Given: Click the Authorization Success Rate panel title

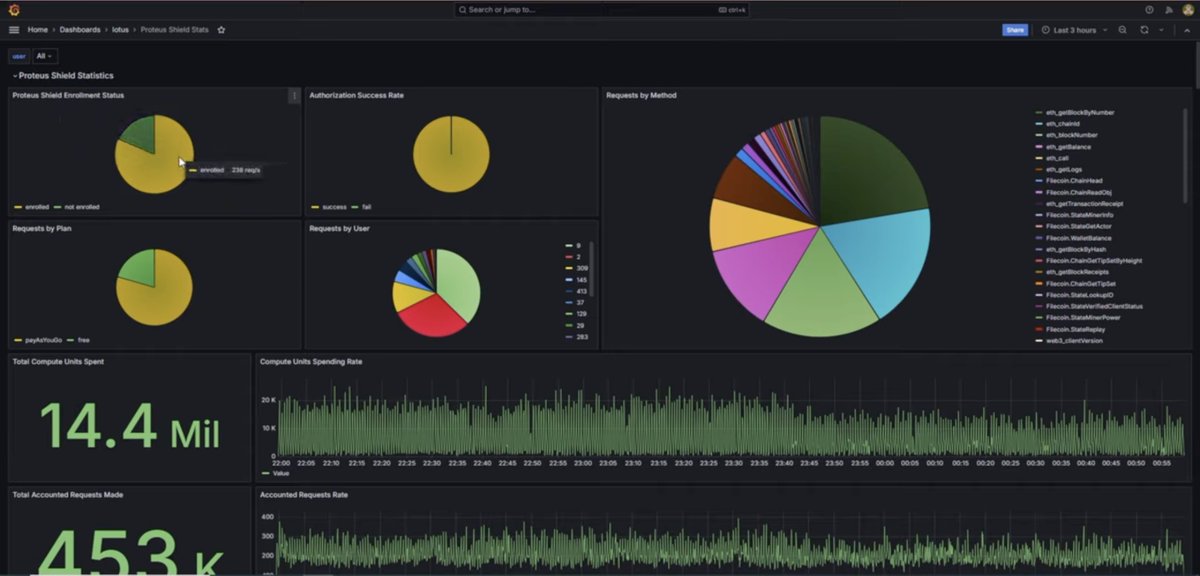Looking at the screenshot, I should (356, 96).
